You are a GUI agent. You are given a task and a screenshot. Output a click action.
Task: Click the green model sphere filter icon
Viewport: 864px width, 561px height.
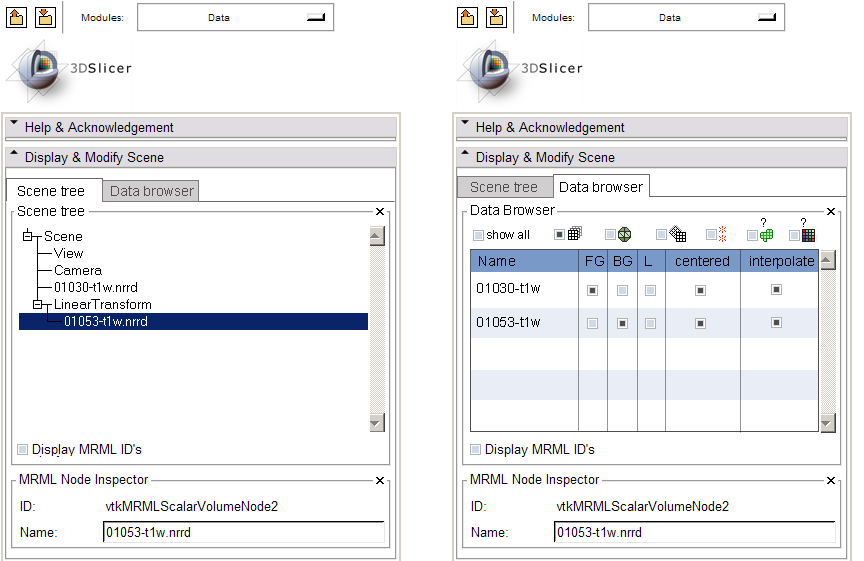(x=623, y=234)
